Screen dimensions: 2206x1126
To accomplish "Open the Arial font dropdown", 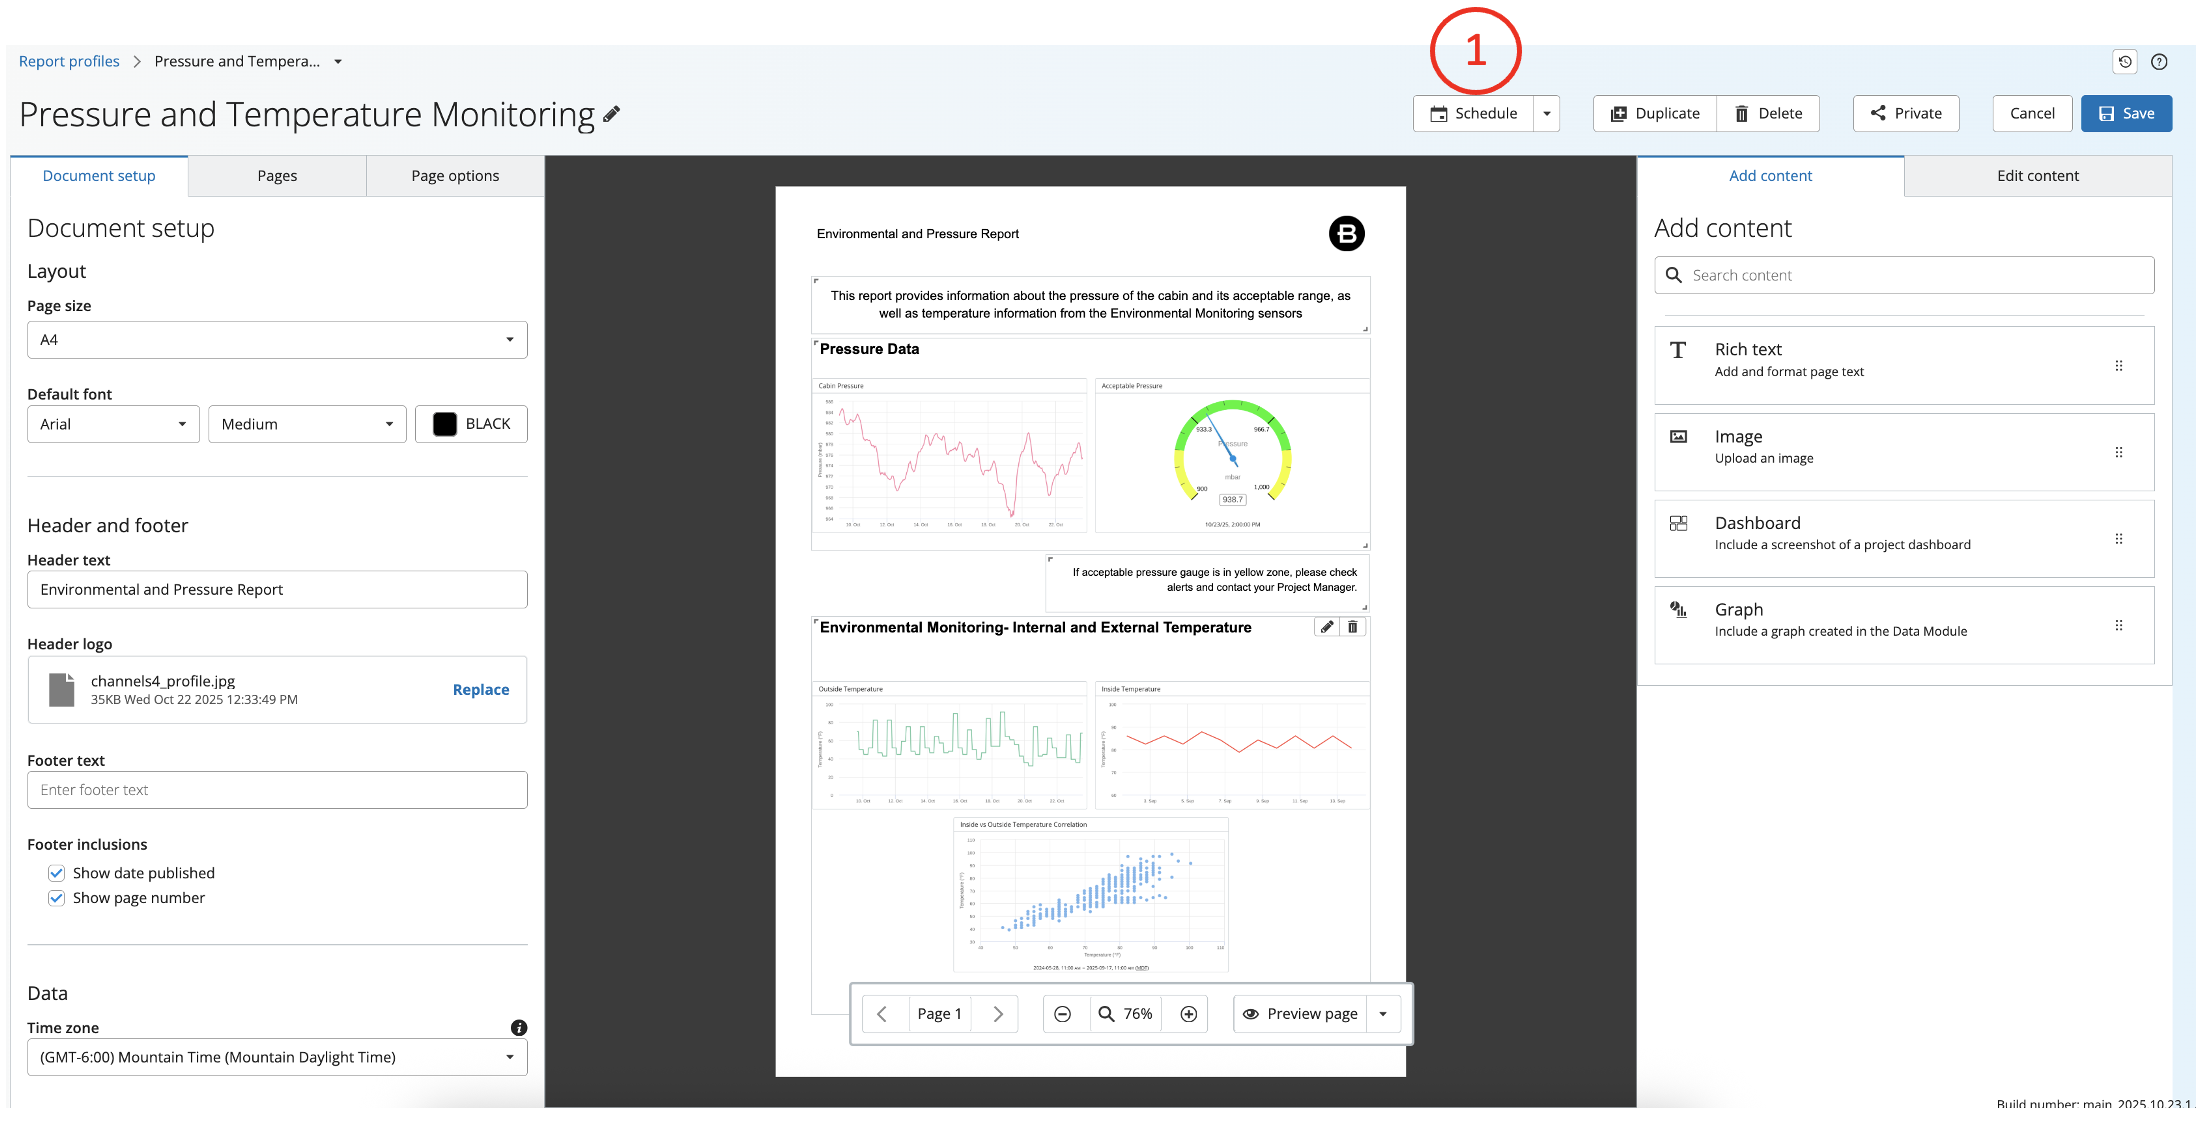I will [x=113, y=424].
